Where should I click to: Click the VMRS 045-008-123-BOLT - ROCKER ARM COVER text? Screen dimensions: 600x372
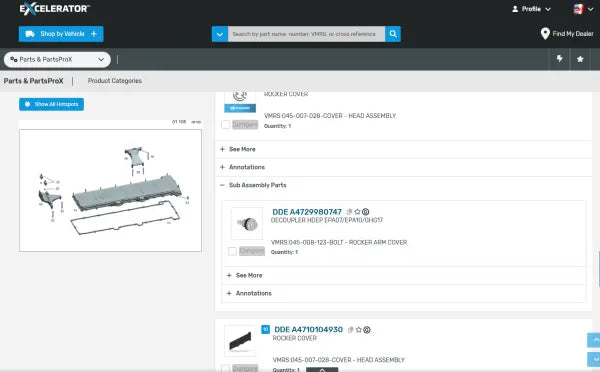click(x=339, y=242)
